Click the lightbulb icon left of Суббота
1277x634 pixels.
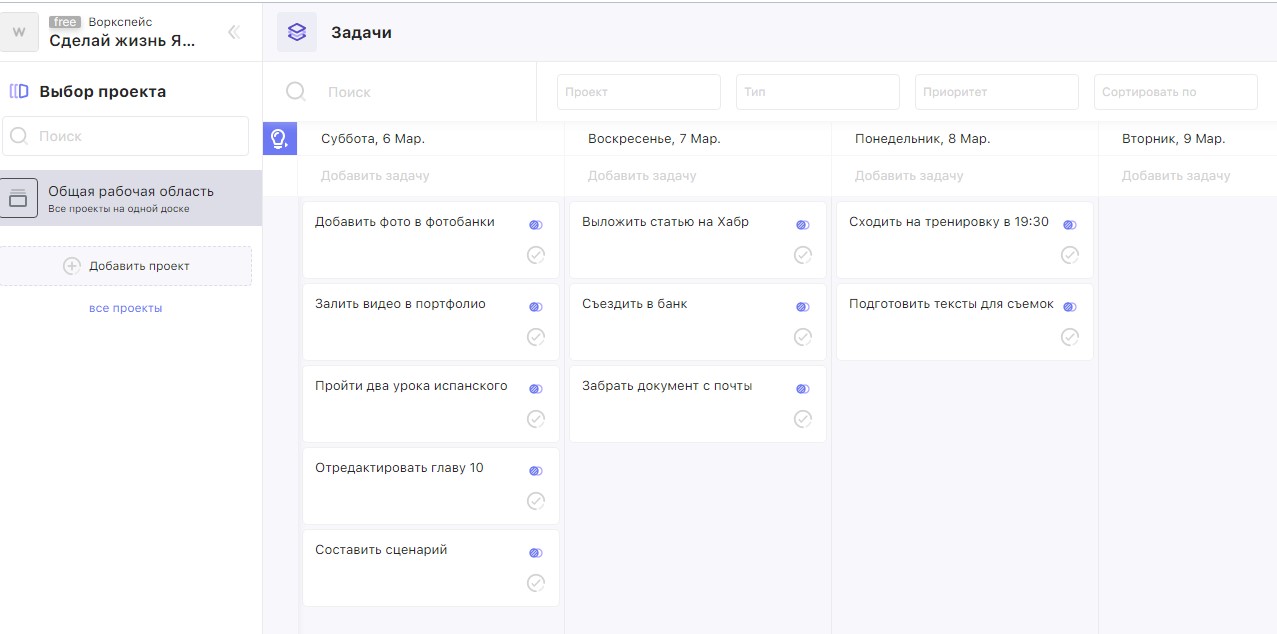(279, 139)
